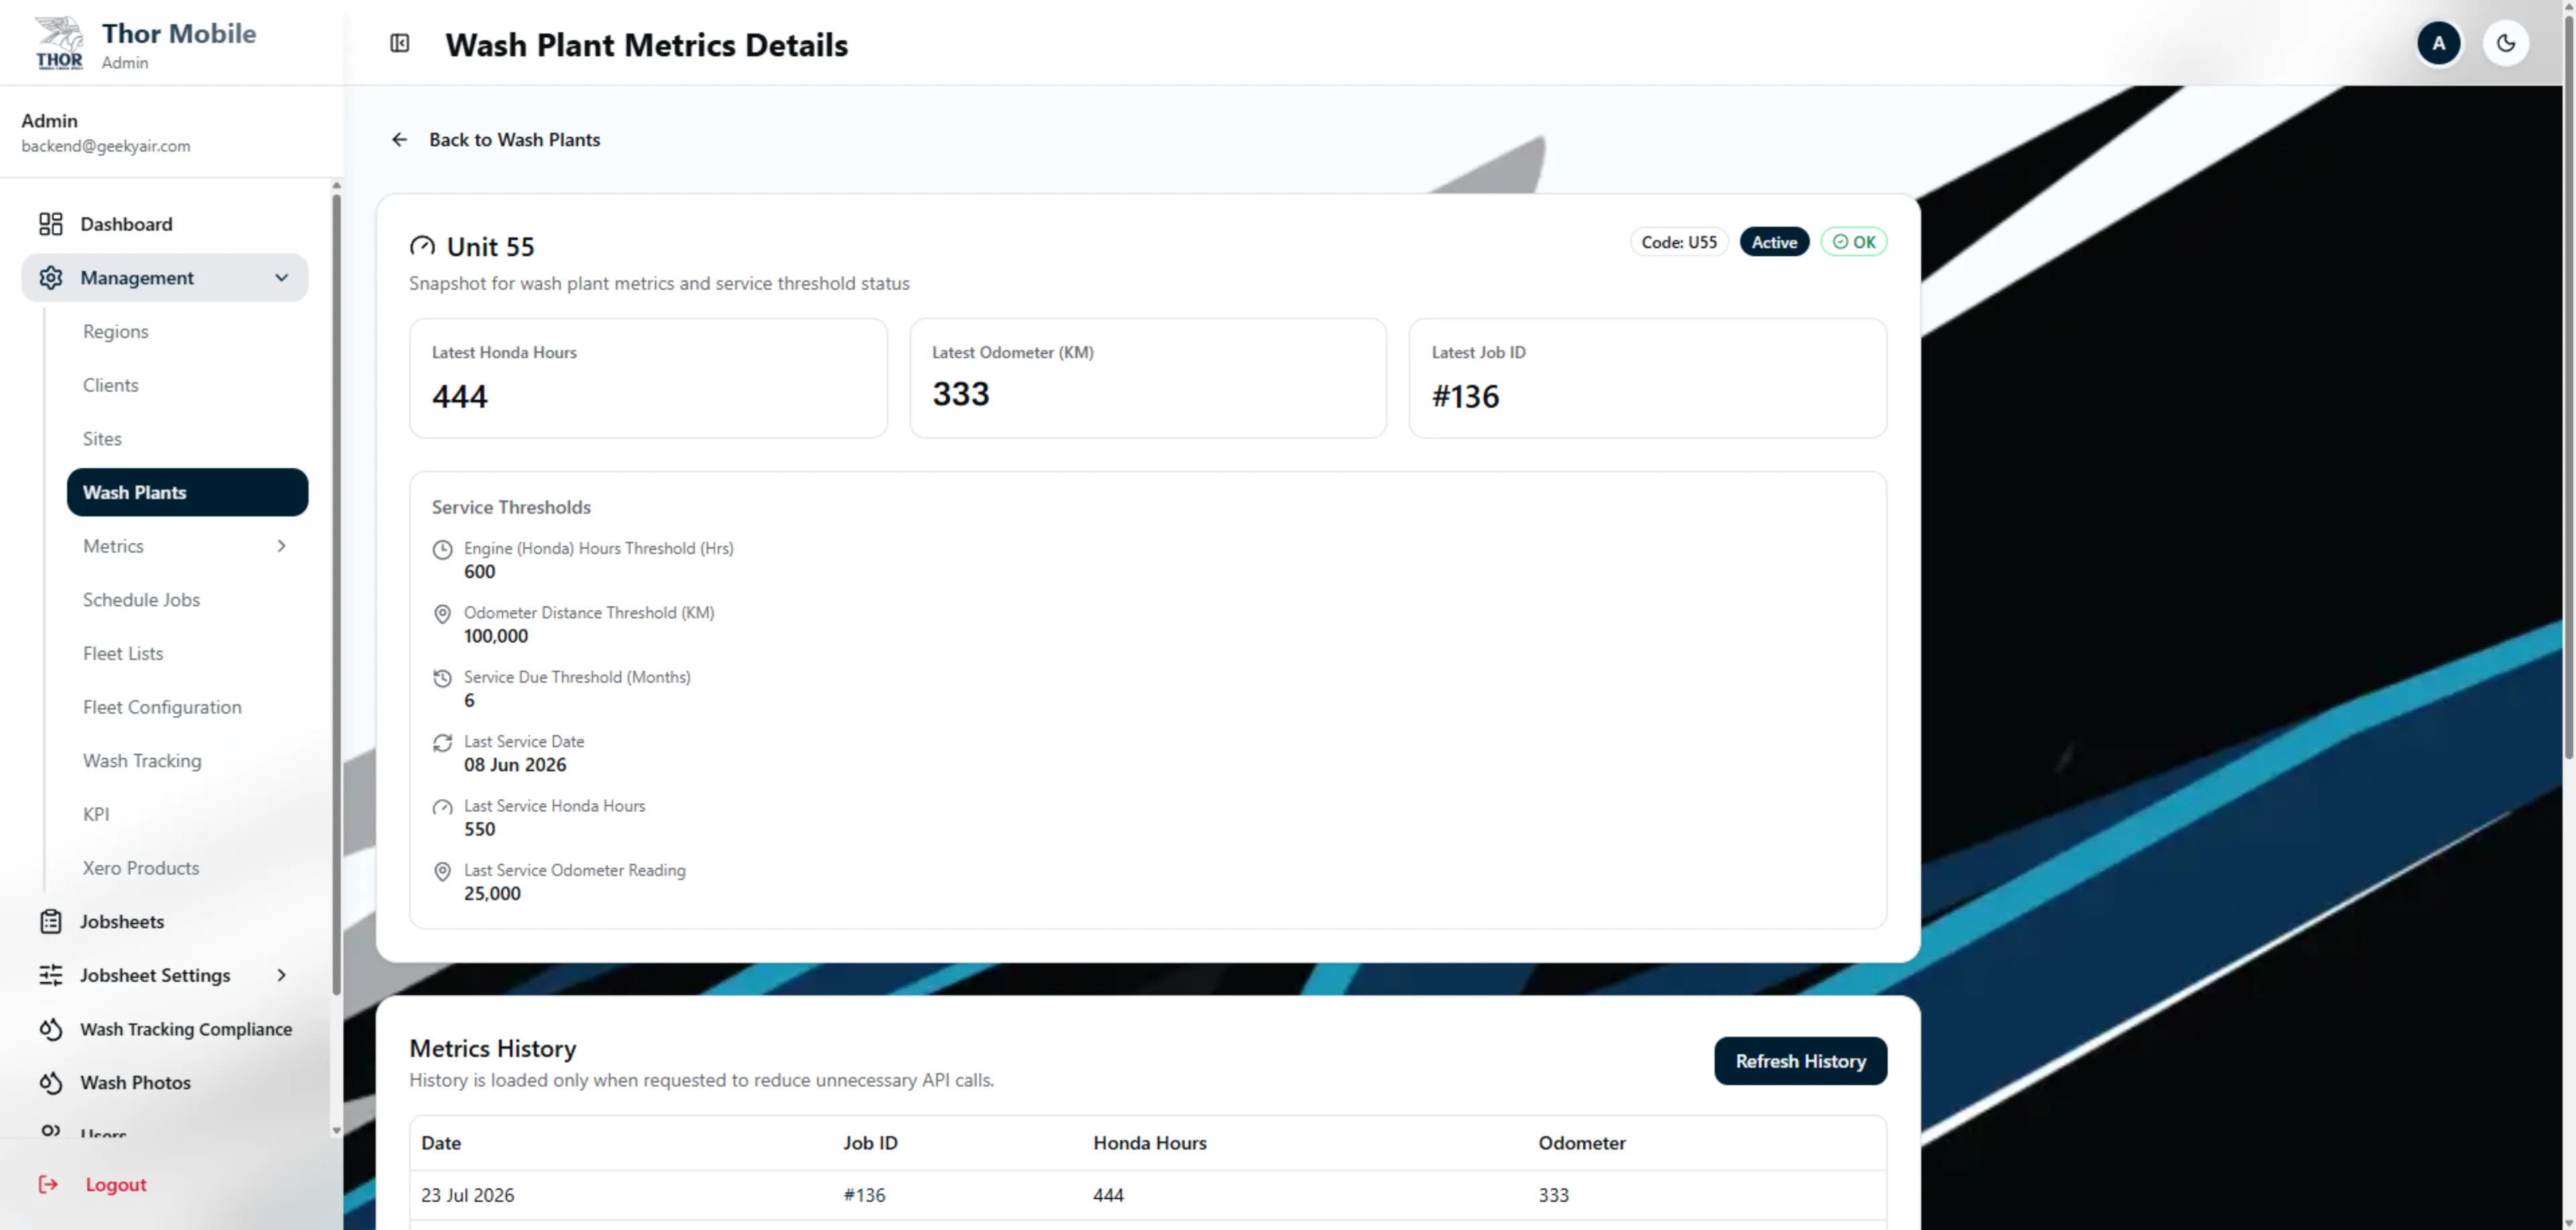Image resolution: width=2576 pixels, height=1230 pixels.
Task: Expand the Metrics submenu chevron
Action: tap(282, 546)
